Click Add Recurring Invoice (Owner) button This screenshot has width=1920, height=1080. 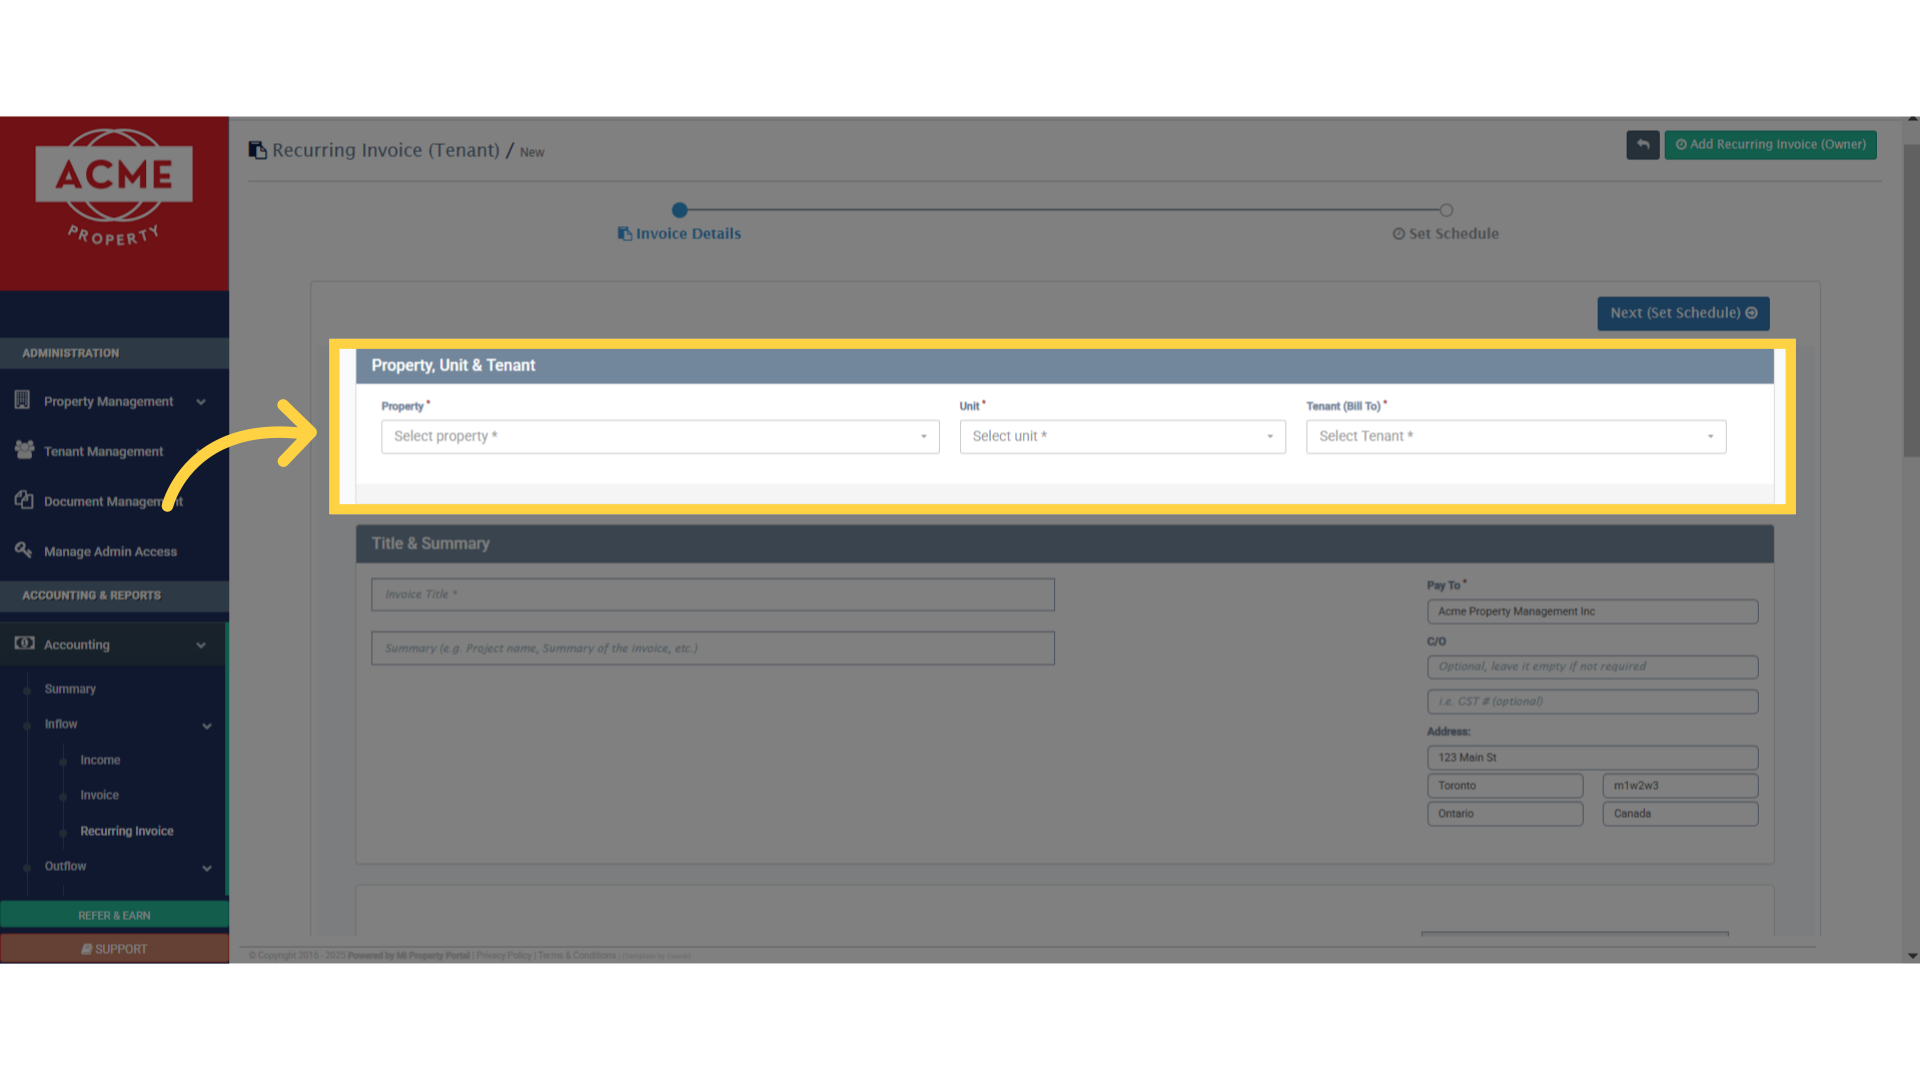click(x=1770, y=145)
